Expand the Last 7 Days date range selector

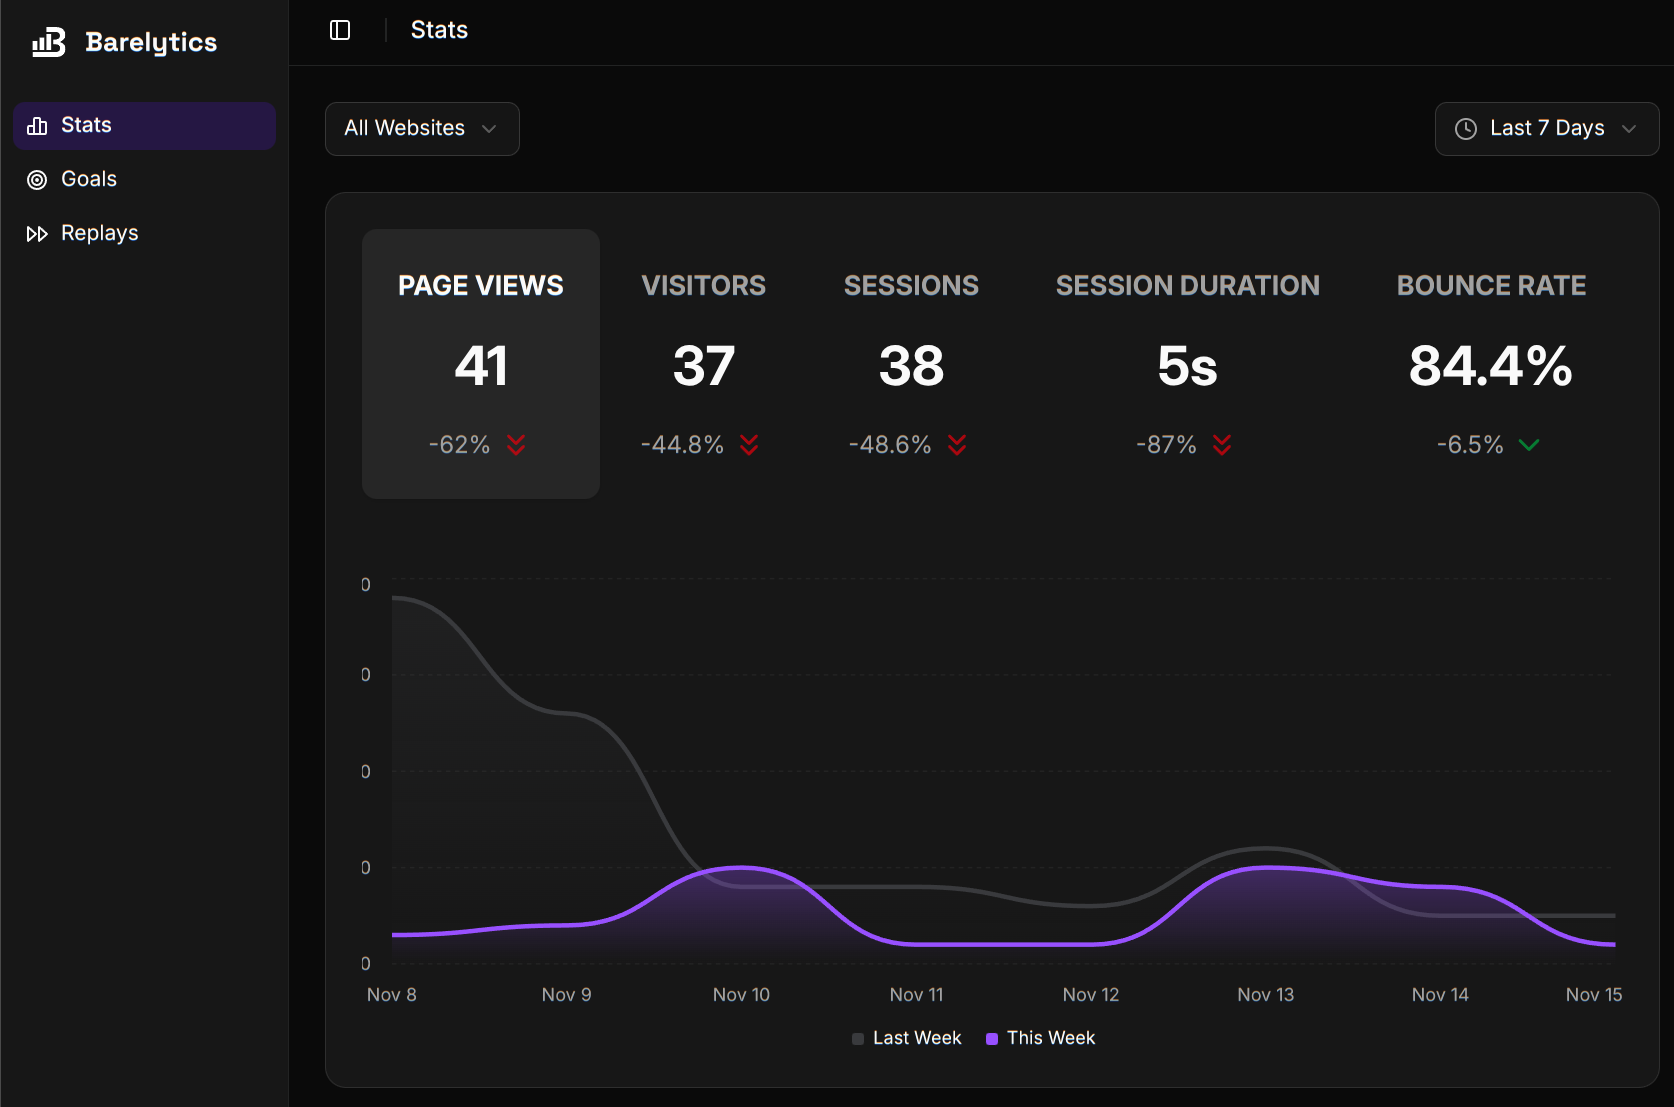pos(1546,129)
